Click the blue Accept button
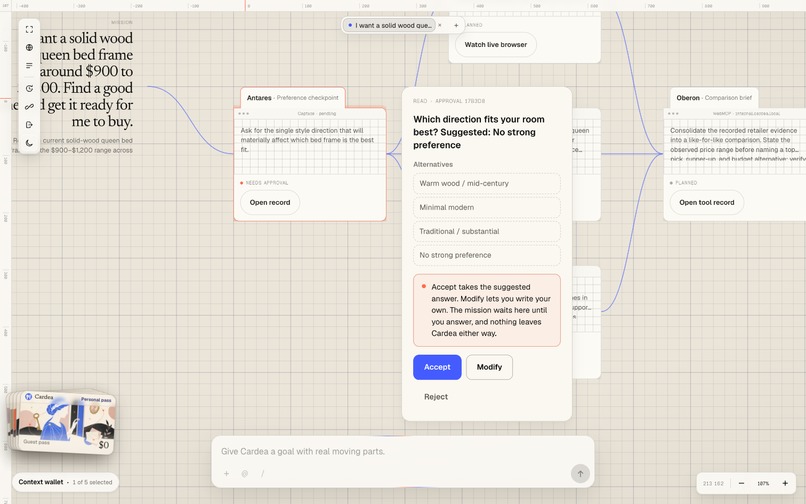Screen dimensions: 806x504 [437, 367]
